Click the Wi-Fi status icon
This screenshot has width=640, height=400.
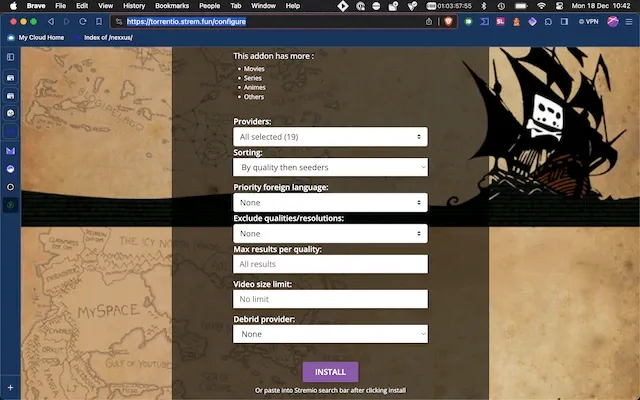point(541,6)
